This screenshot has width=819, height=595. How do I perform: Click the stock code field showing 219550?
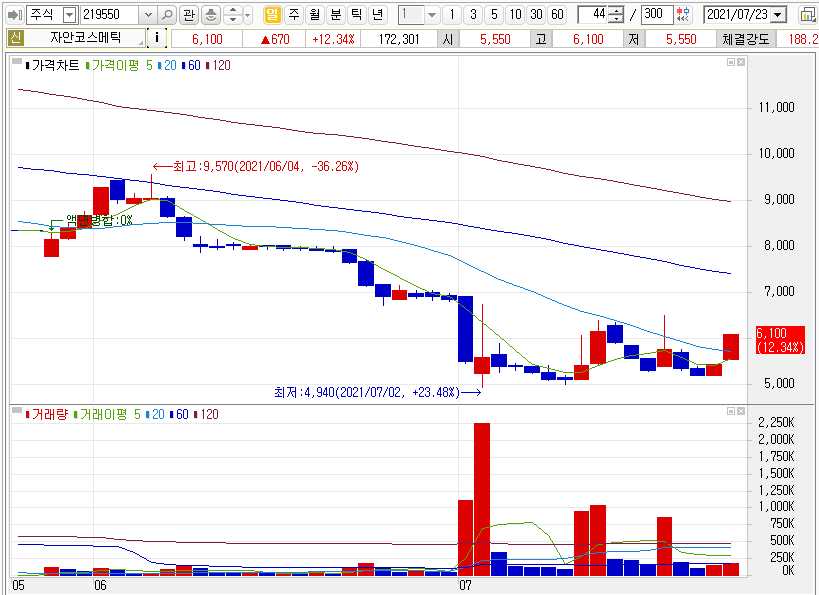click(110, 15)
